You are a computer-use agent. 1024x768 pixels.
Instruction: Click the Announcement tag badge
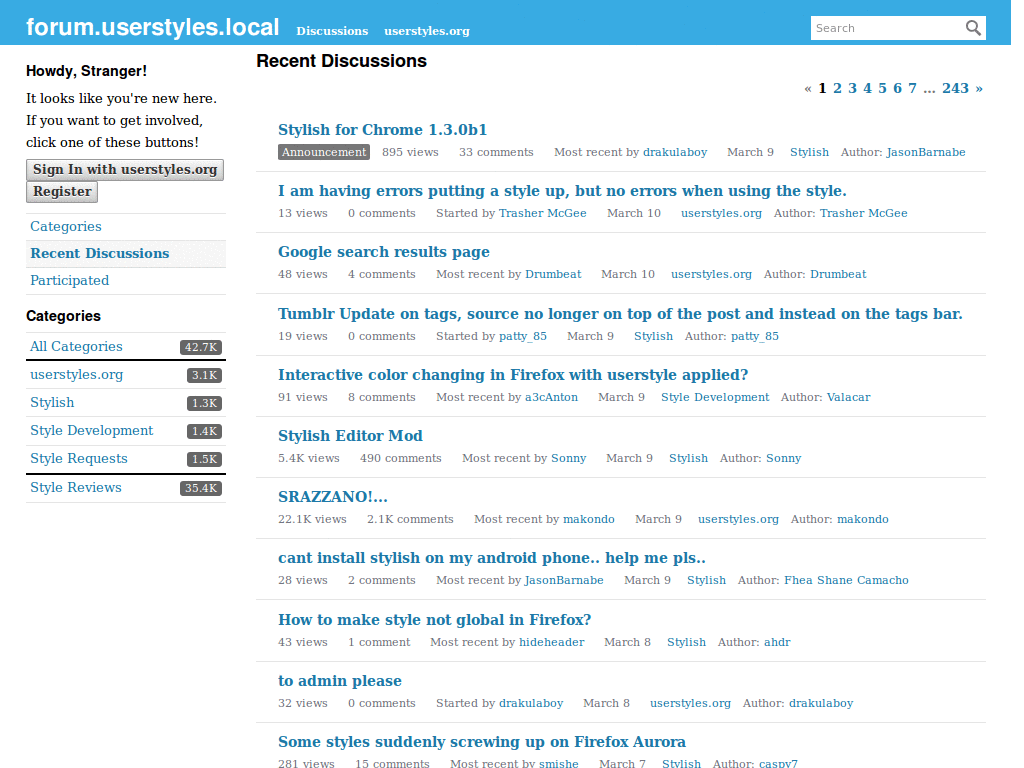pos(324,152)
